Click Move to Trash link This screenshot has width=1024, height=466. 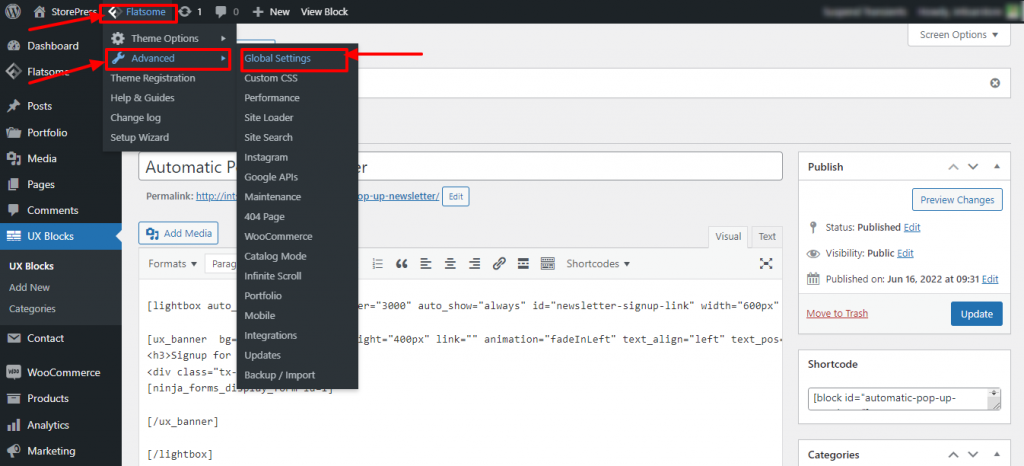837,313
